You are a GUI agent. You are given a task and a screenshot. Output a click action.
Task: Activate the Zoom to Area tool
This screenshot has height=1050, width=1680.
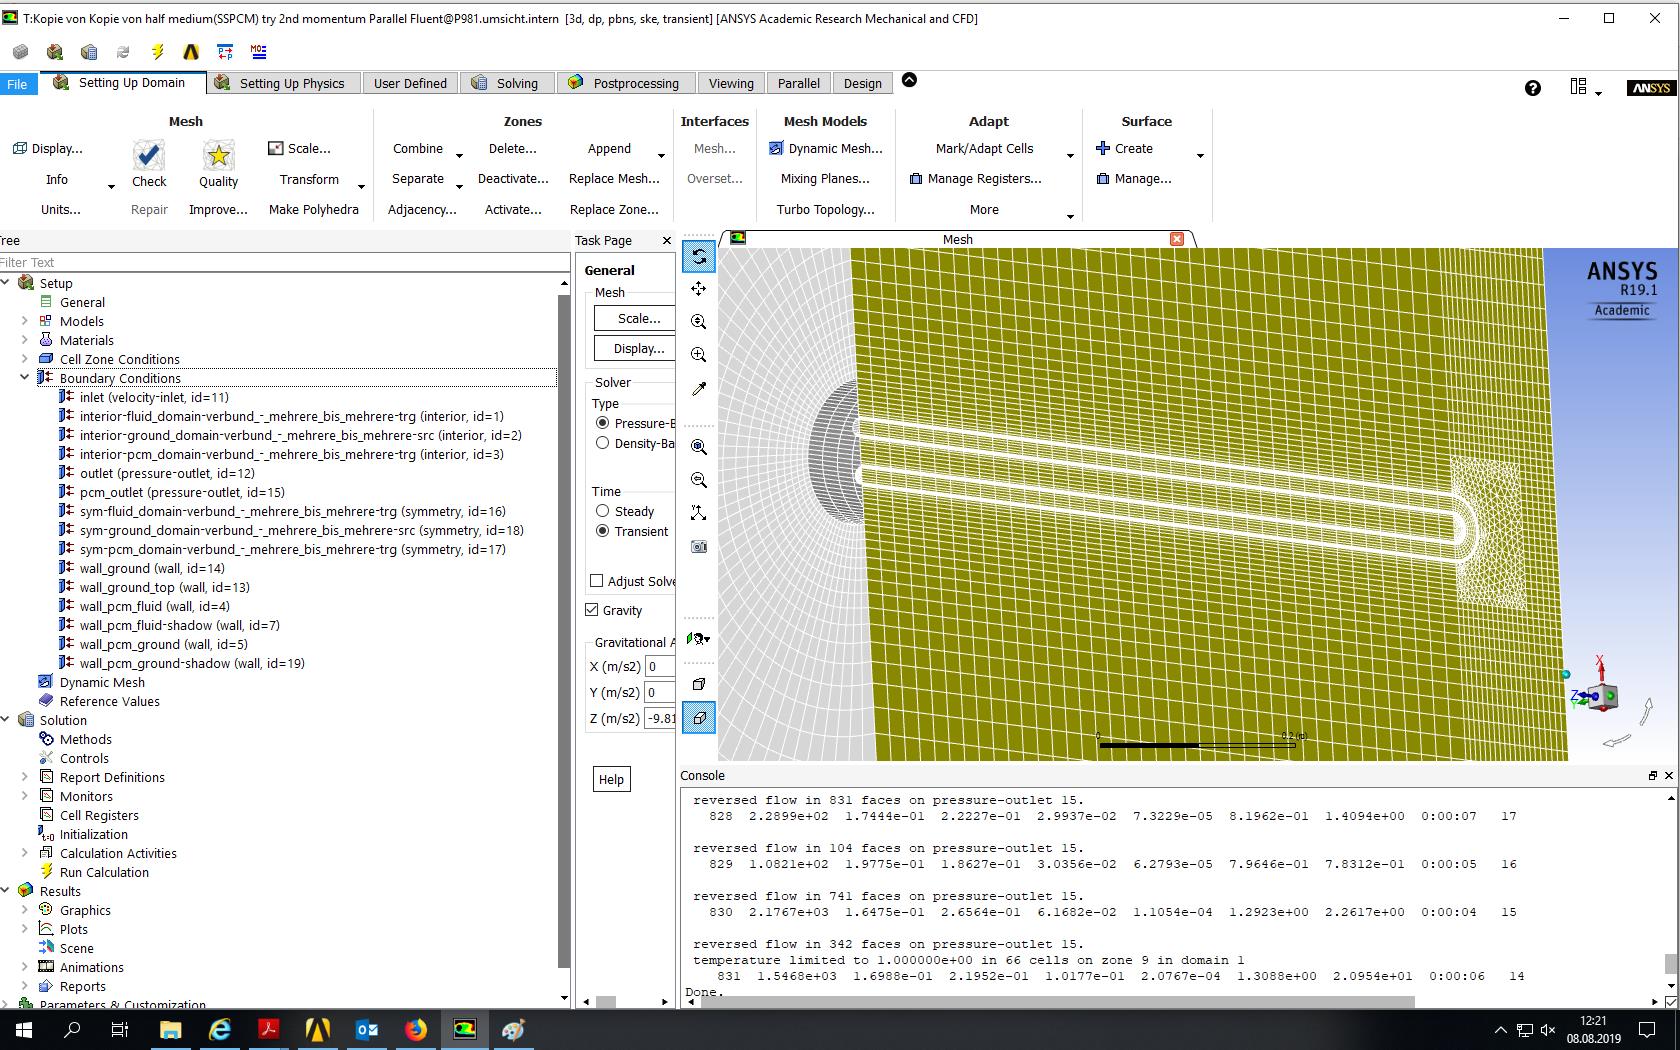[x=698, y=355]
